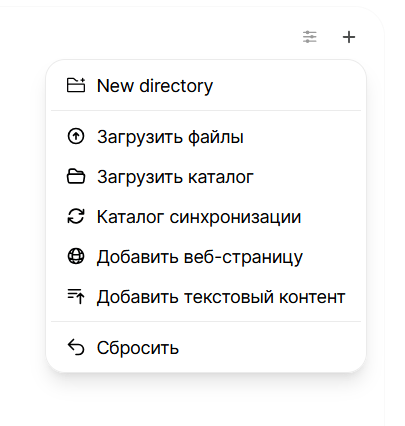Click the circular sync arrows icon
This screenshot has height=426, width=405.
coord(76,216)
